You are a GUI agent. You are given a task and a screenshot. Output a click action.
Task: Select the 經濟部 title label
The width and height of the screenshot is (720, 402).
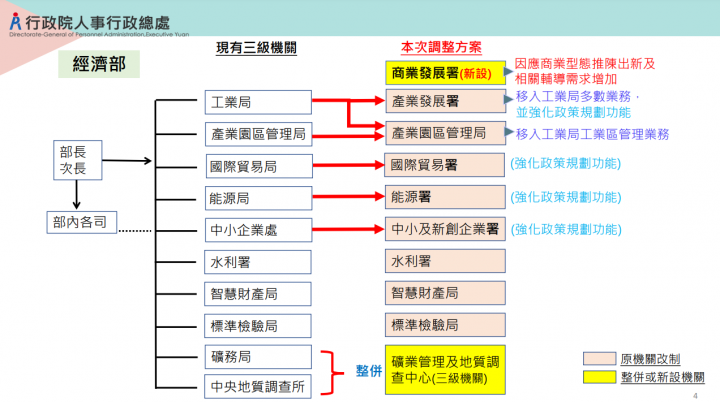tap(99, 64)
